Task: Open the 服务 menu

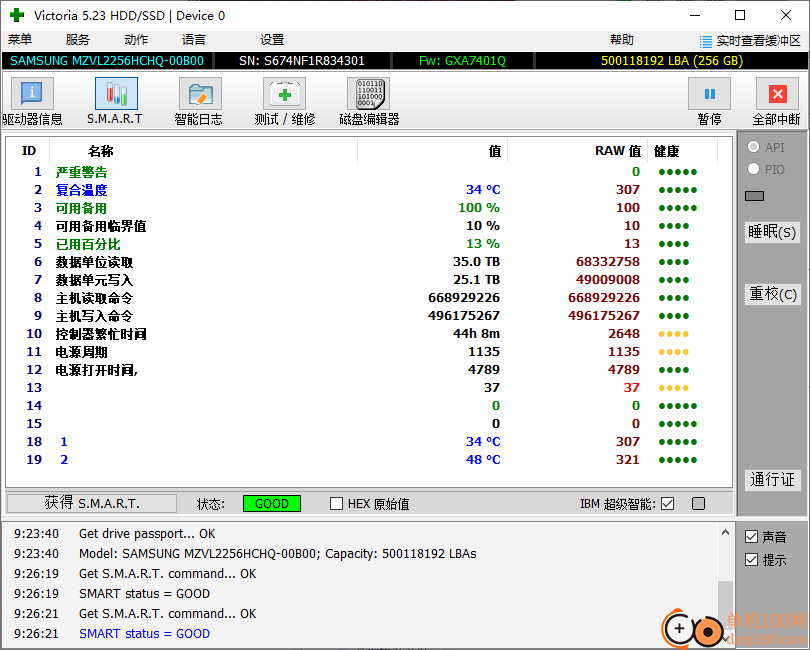Action: [x=77, y=40]
